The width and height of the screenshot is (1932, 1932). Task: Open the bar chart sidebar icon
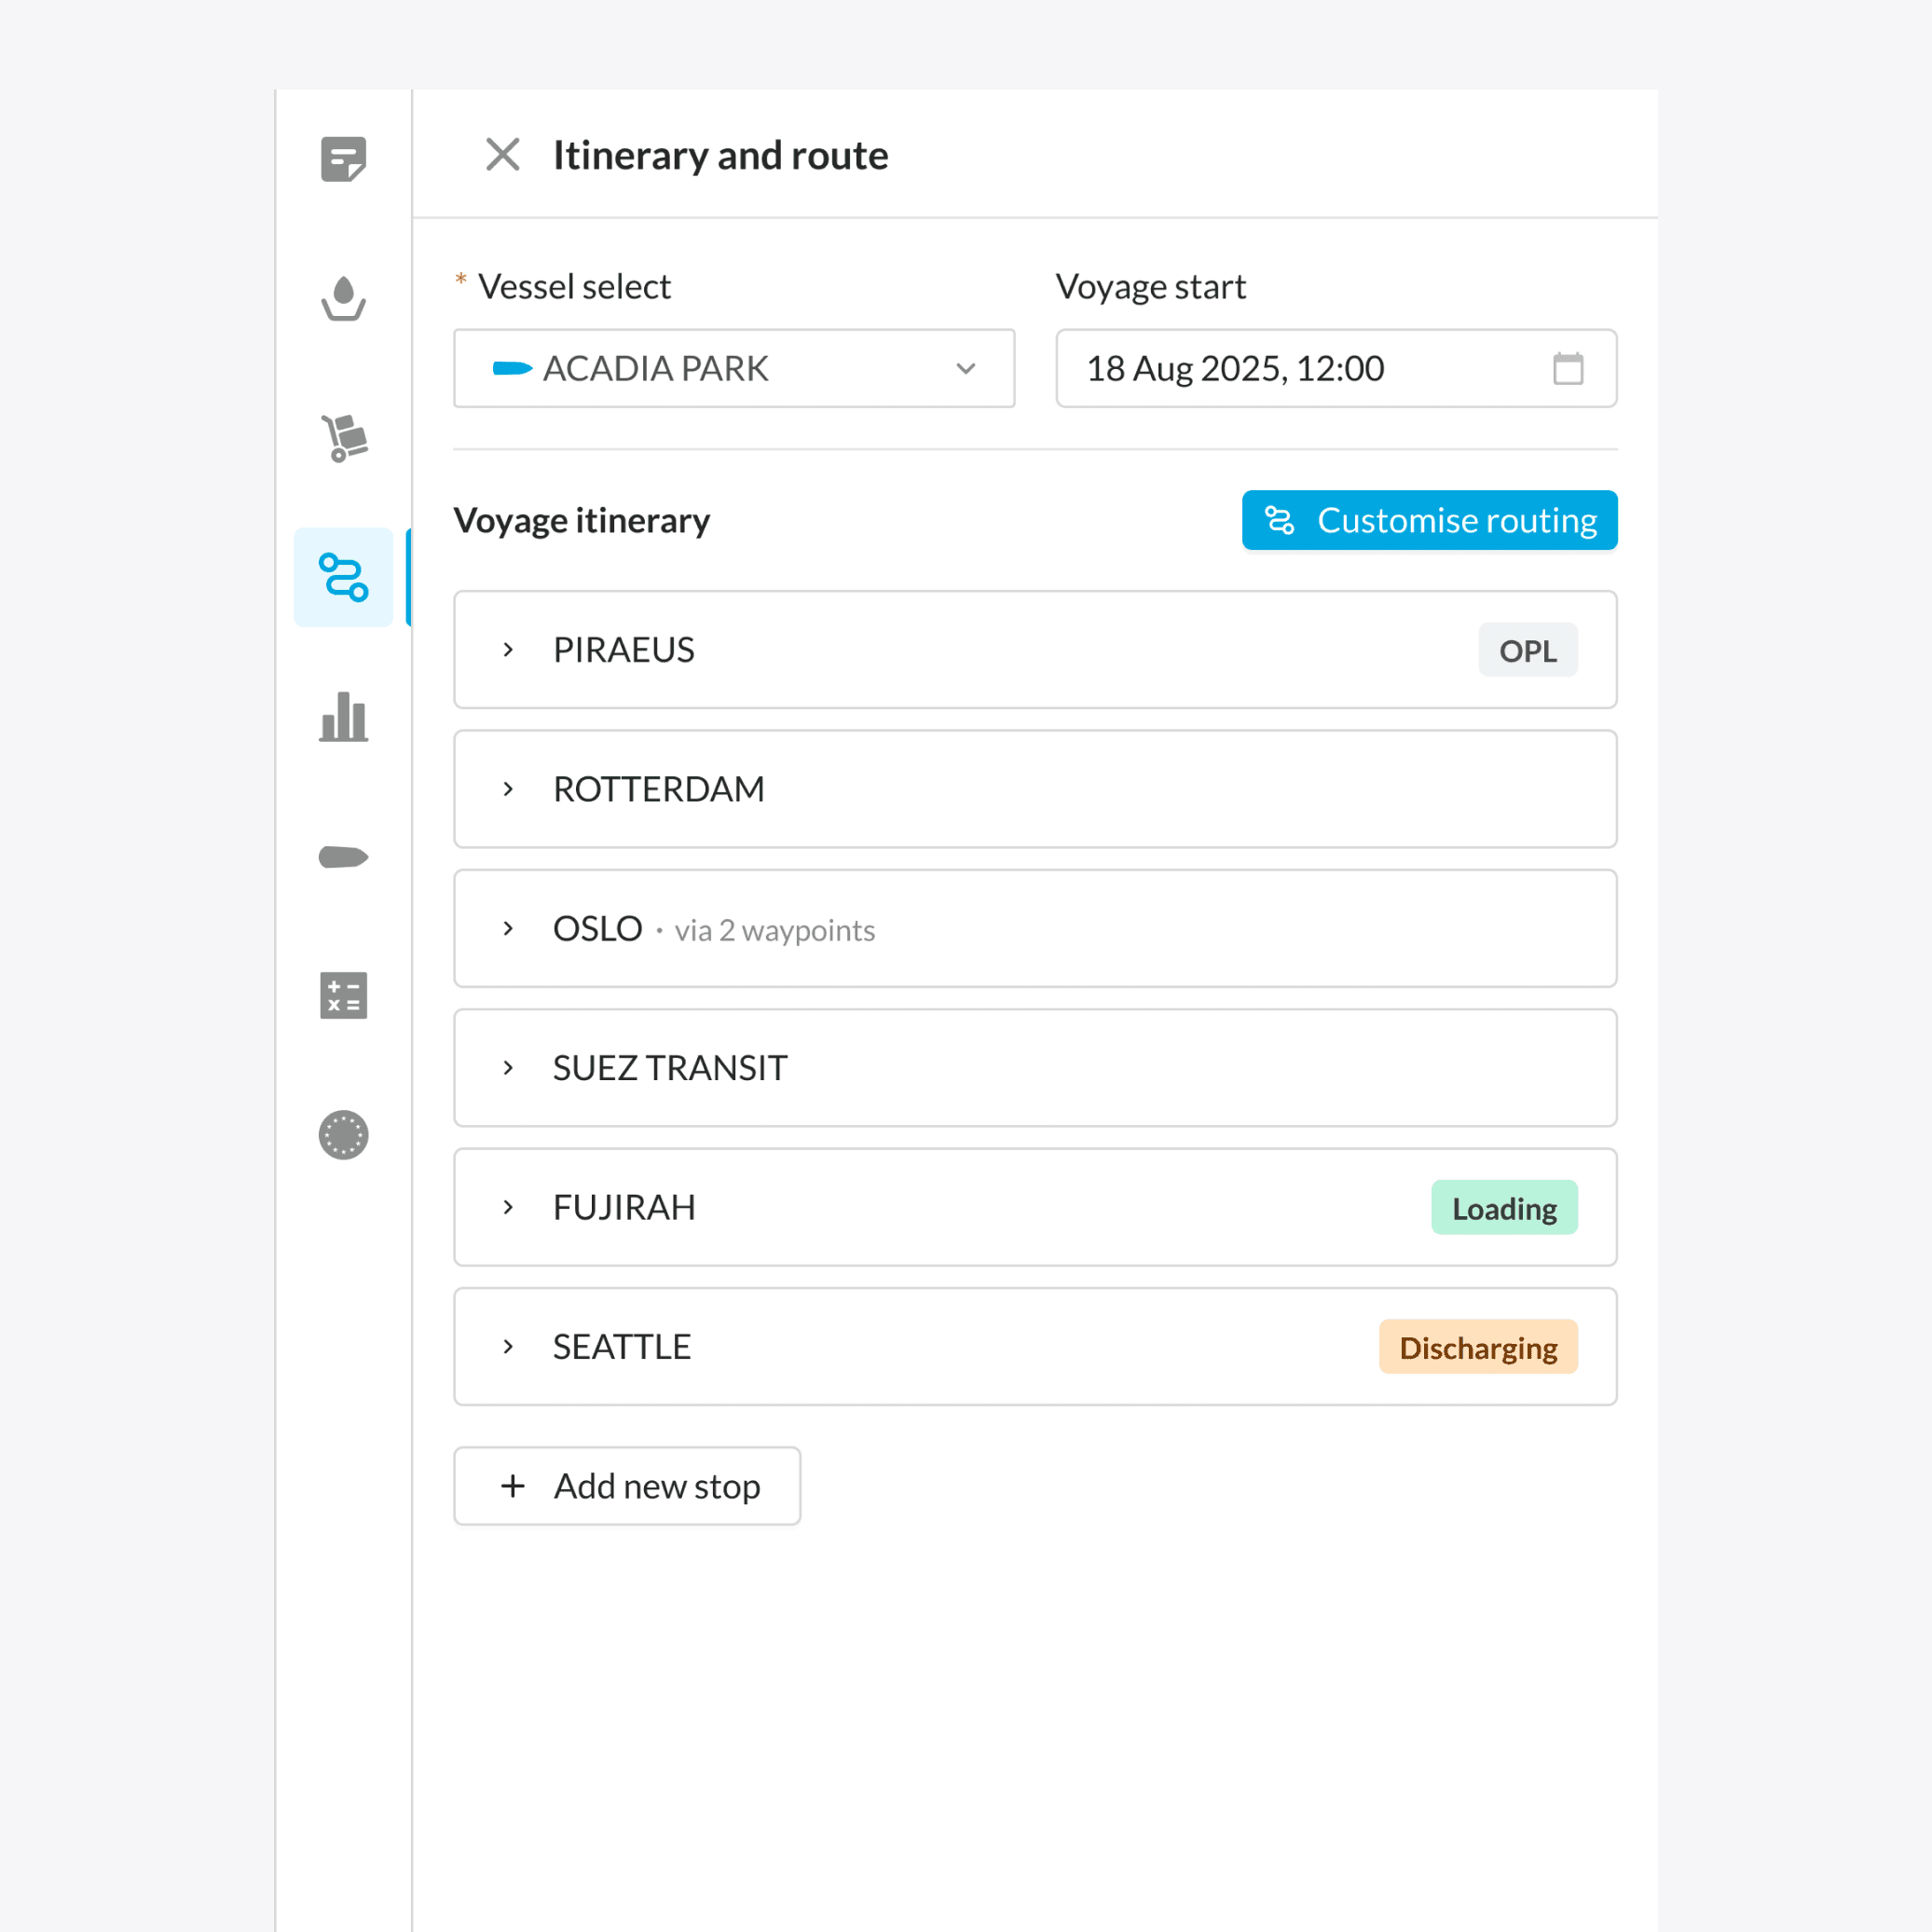(343, 716)
